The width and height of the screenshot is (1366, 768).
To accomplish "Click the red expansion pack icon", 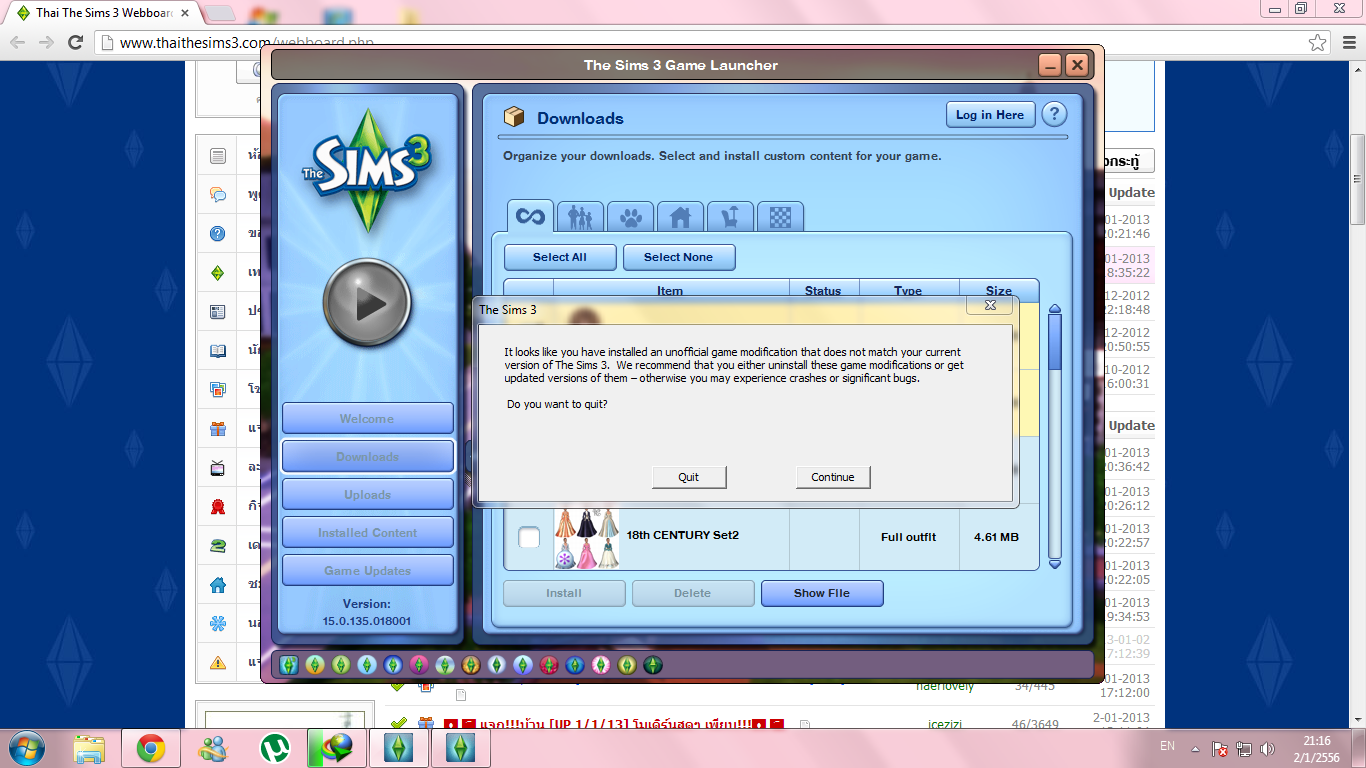I will (x=549, y=664).
